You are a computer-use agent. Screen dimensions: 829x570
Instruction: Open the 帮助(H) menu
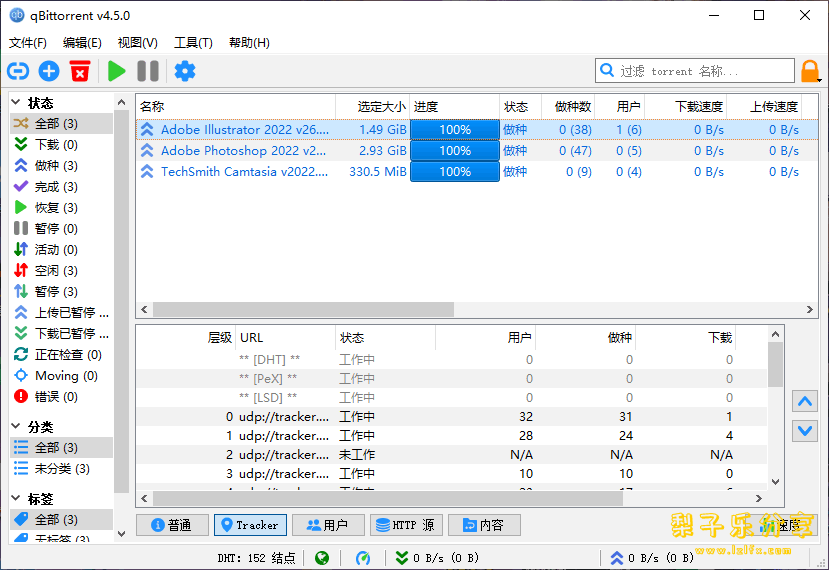(249, 43)
